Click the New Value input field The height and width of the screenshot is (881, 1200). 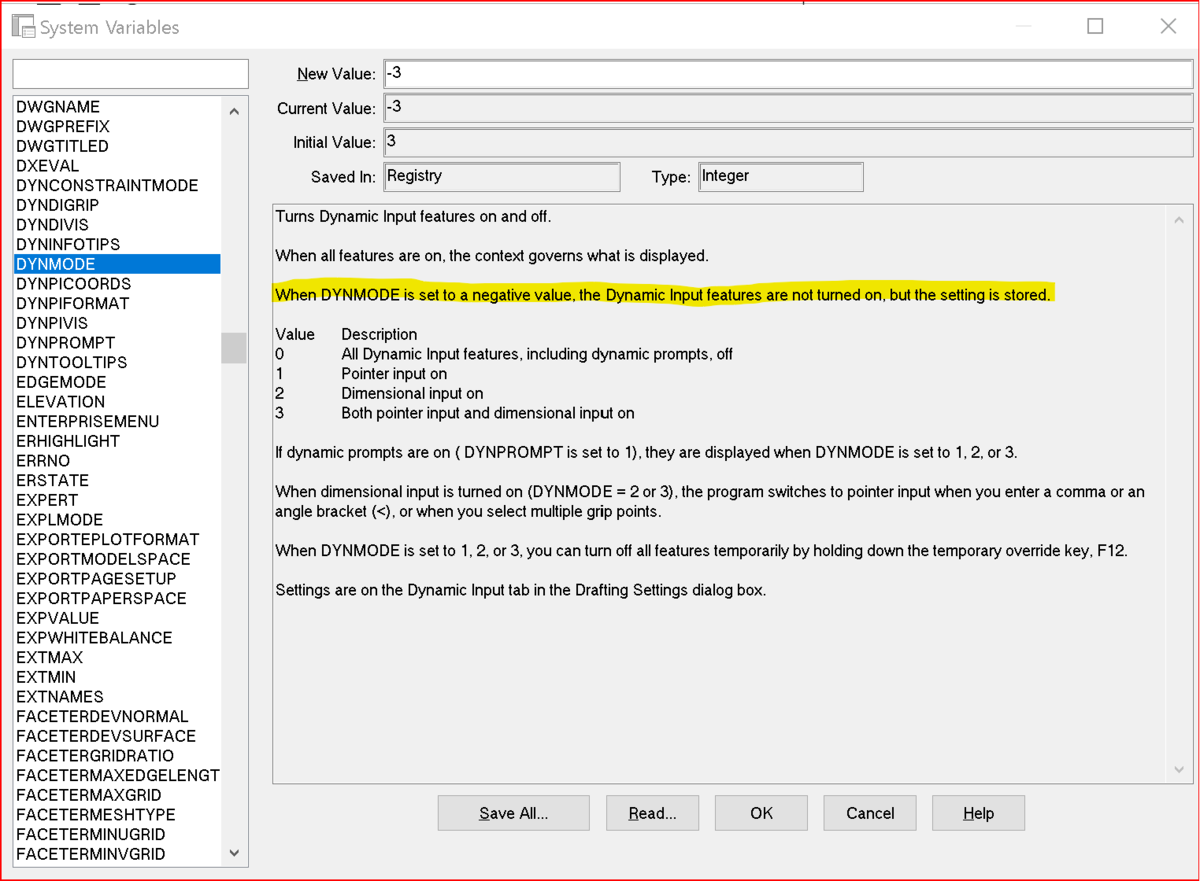[788, 74]
